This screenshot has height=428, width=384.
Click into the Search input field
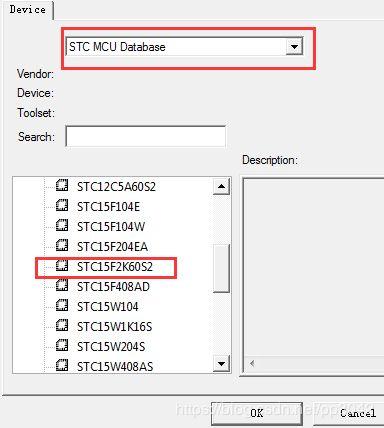(146, 136)
